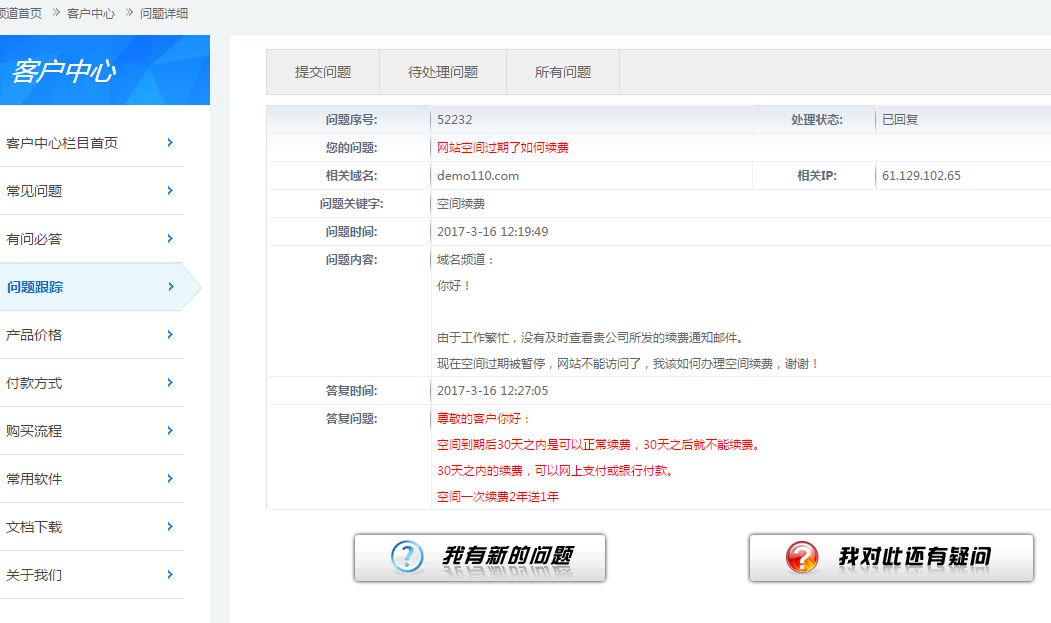This screenshot has height=623, width=1051.
Task: Go to 客户中心 in the breadcrumb
Action: [x=91, y=13]
